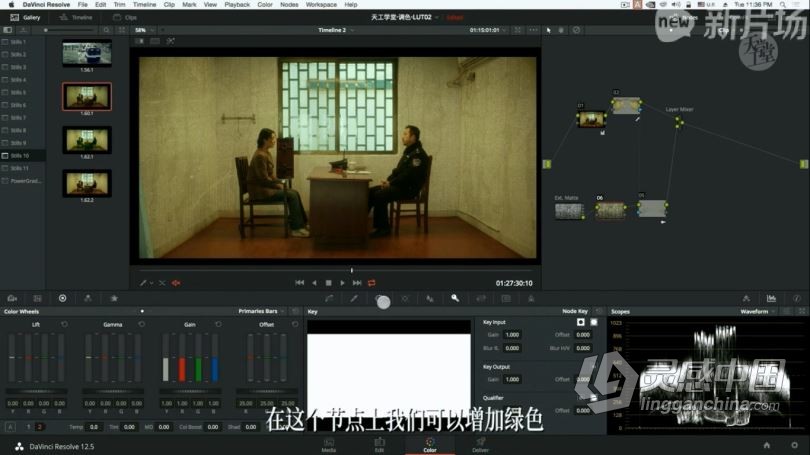Reset the Gamma controls

tap(142, 324)
